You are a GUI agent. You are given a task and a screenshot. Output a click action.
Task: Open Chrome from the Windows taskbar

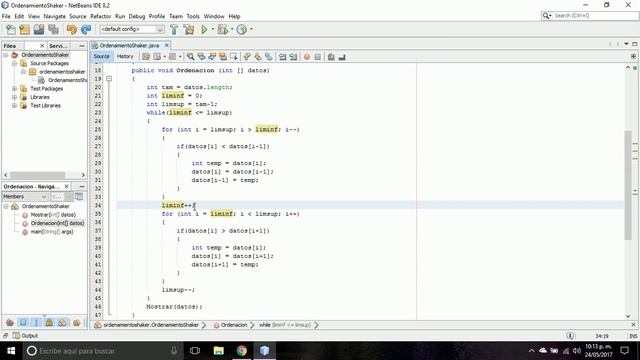(242, 351)
